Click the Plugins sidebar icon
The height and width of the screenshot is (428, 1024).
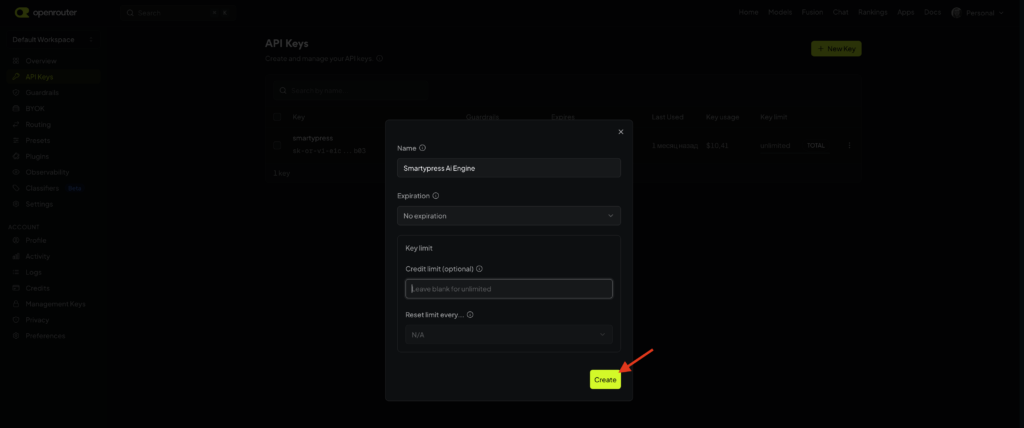point(16,156)
